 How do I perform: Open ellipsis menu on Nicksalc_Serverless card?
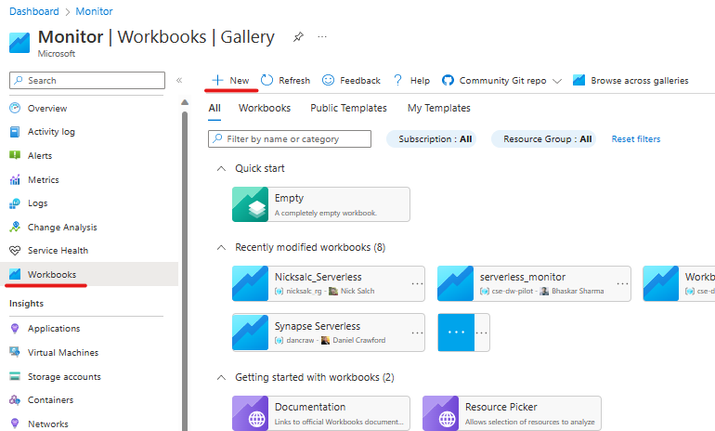(417, 284)
